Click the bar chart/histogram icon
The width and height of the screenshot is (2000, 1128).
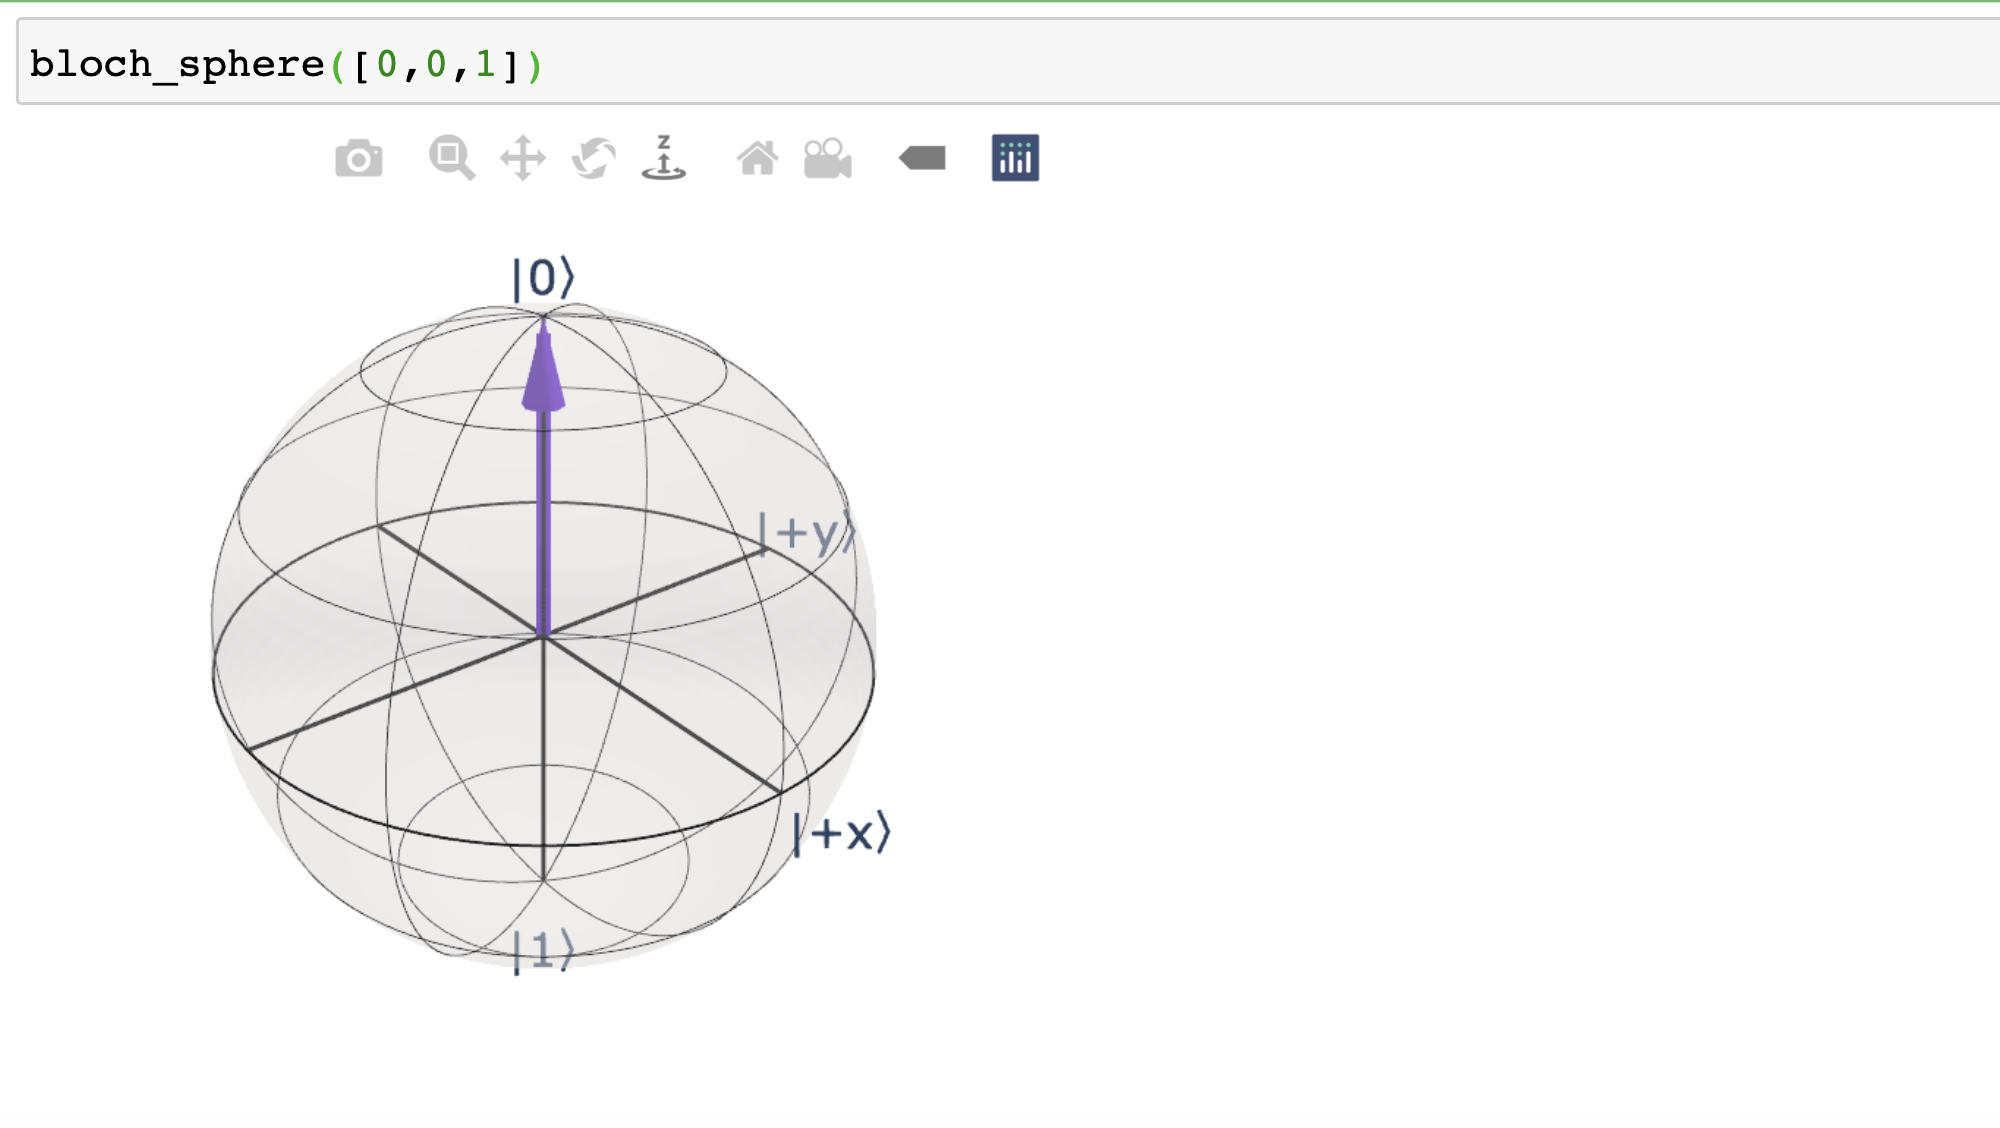[1014, 157]
